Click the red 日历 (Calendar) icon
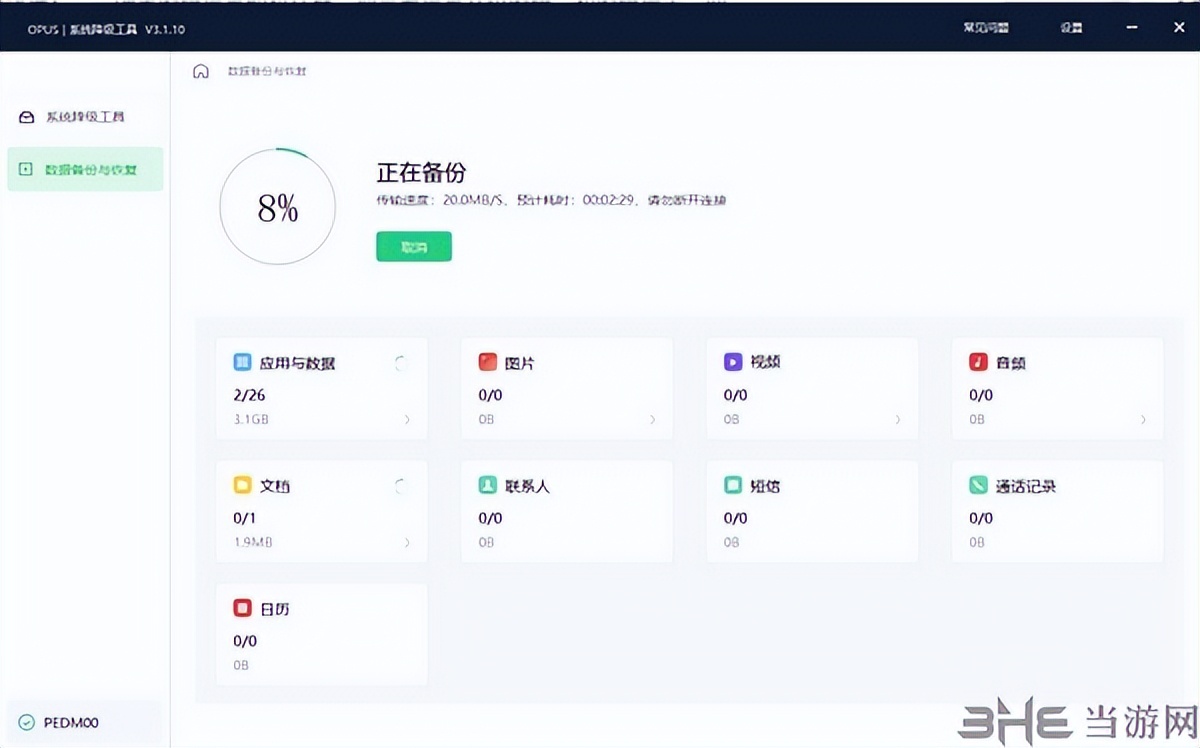 tap(242, 608)
